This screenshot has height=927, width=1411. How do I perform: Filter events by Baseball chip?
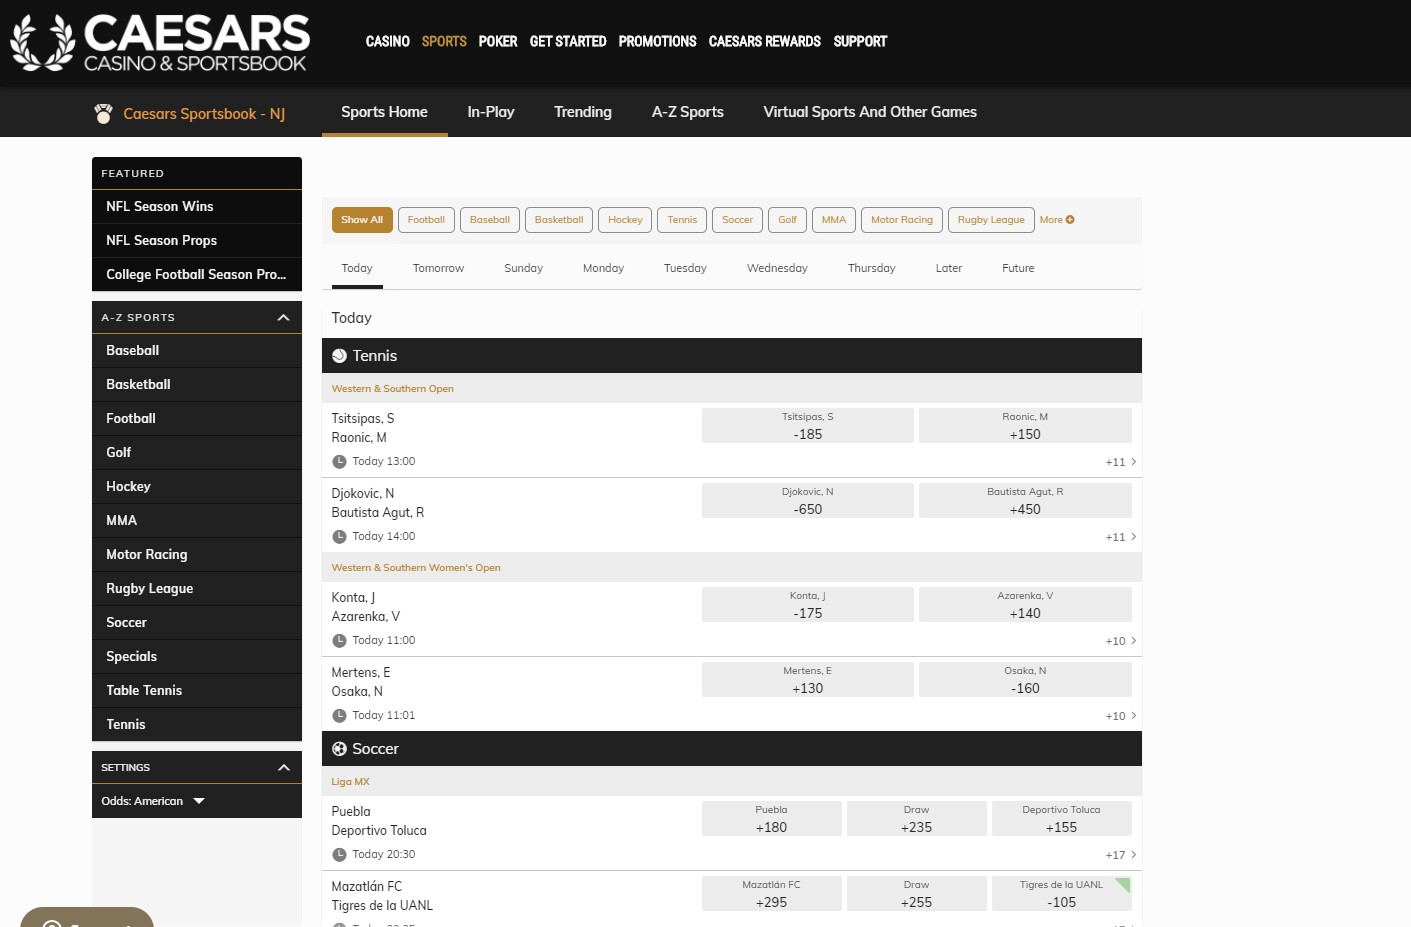tap(490, 220)
